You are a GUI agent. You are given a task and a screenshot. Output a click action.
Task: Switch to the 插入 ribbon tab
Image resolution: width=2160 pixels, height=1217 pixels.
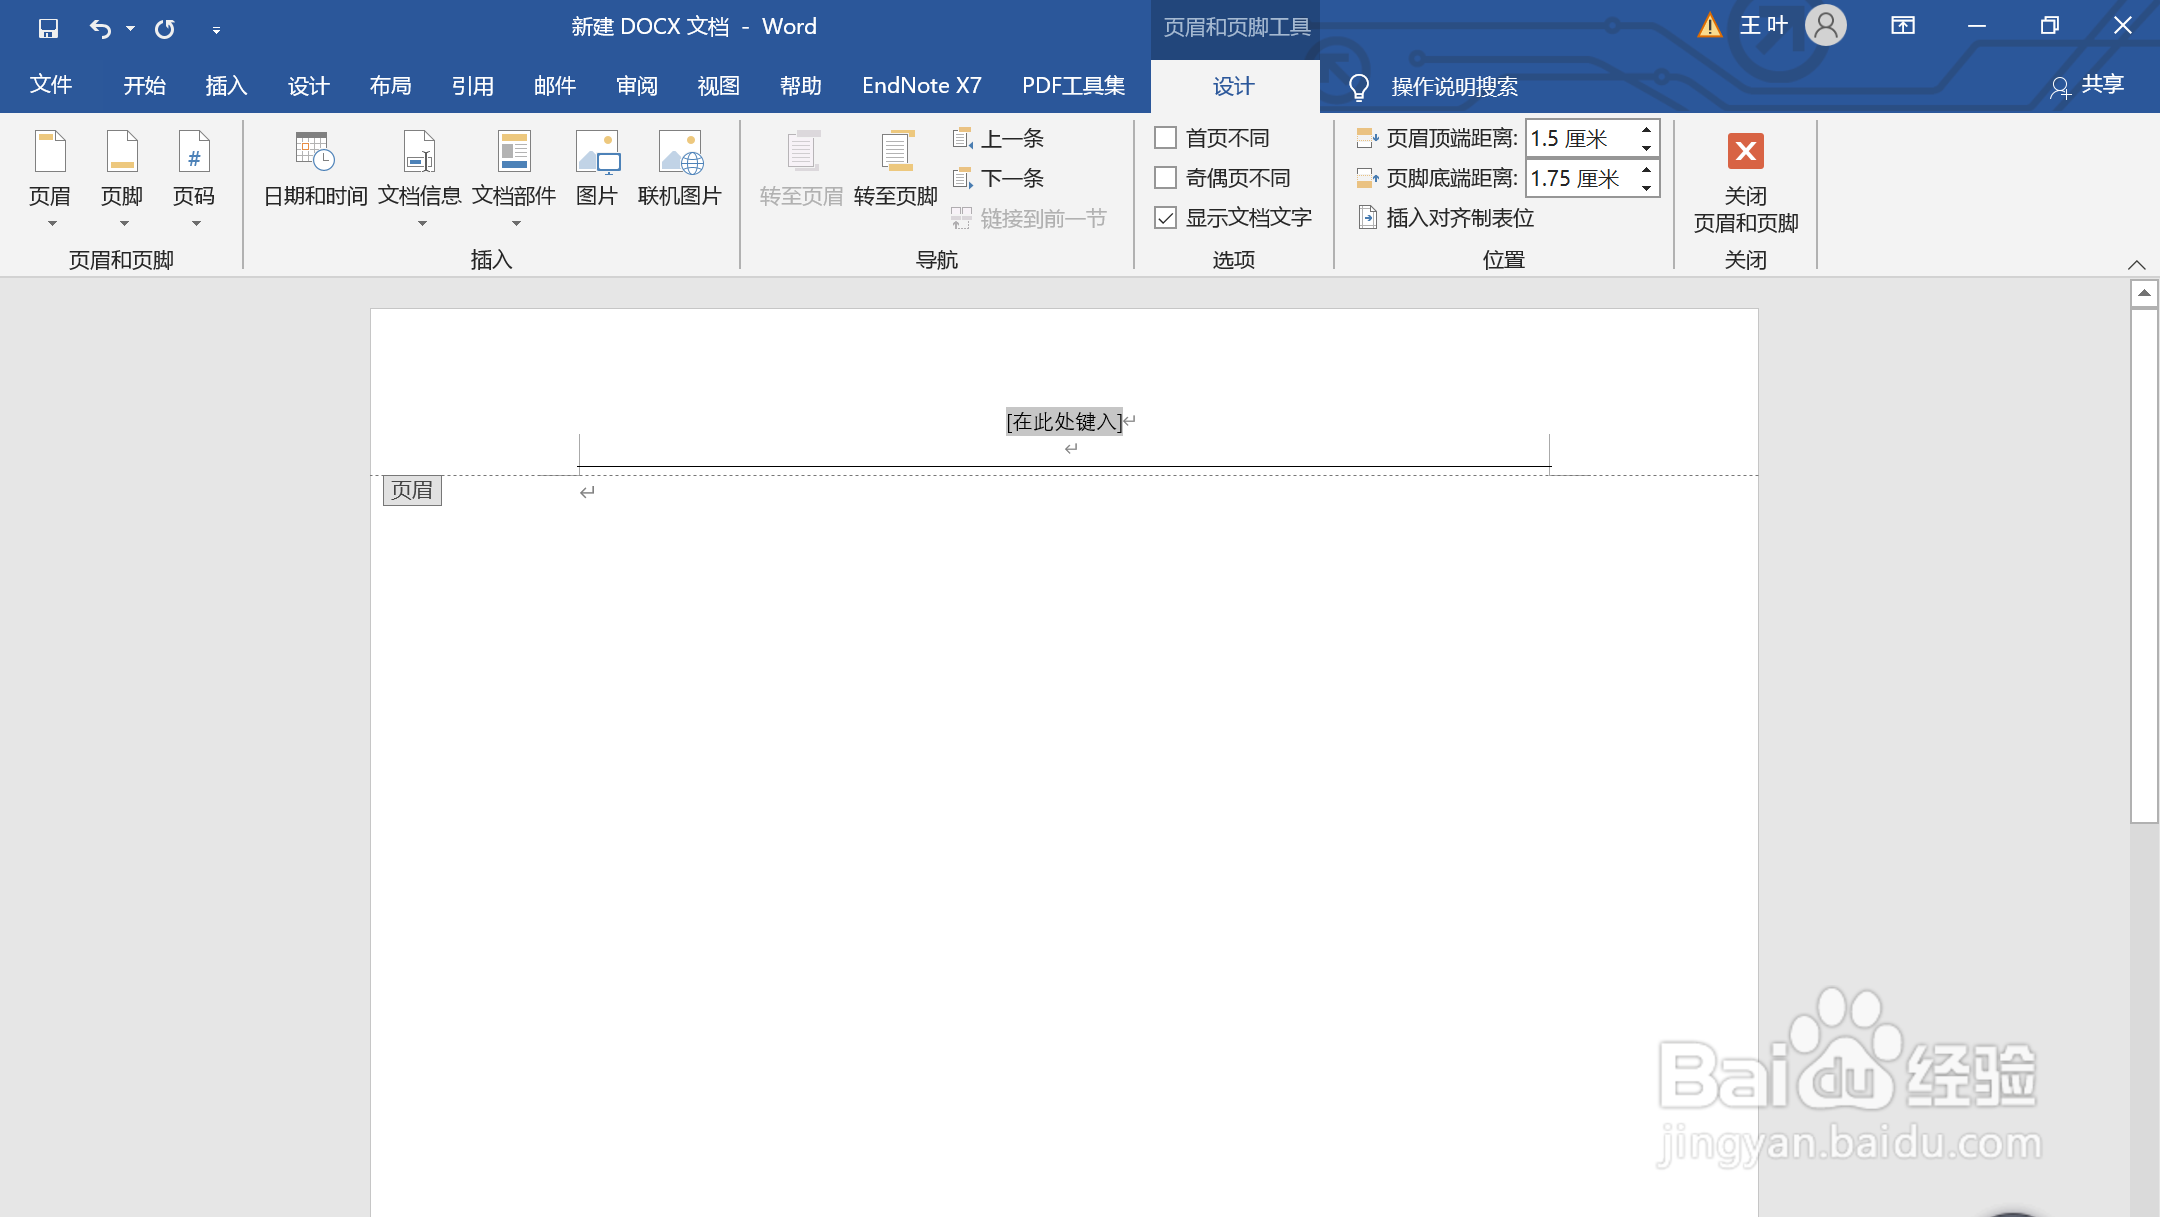(x=226, y=86)
